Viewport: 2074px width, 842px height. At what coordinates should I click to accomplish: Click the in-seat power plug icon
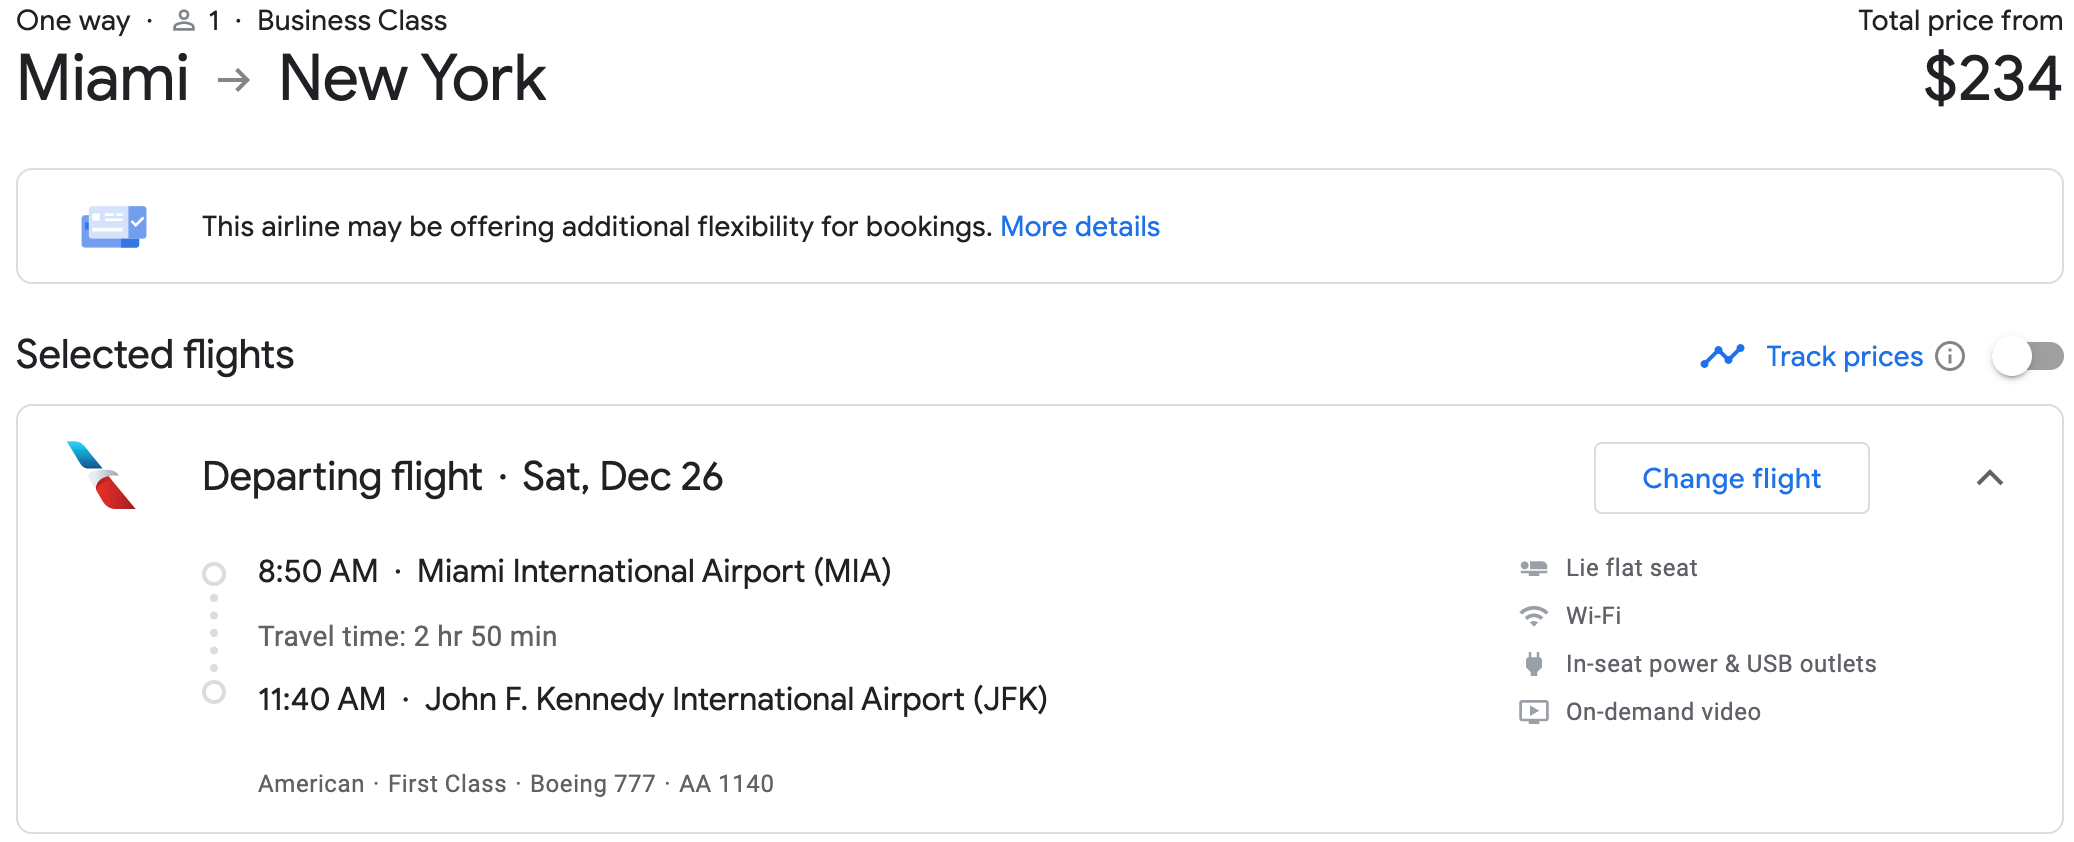[1533, 664]
